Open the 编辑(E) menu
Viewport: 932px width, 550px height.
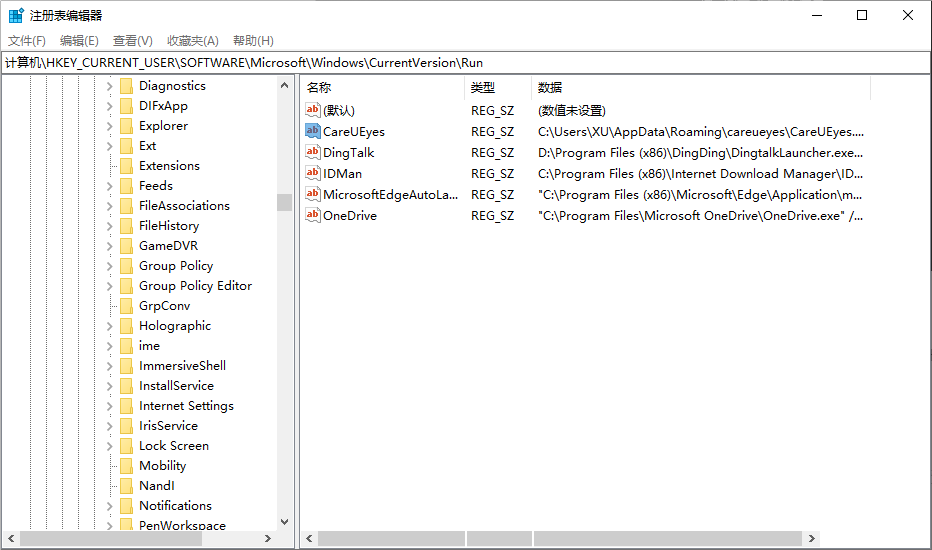79,40
